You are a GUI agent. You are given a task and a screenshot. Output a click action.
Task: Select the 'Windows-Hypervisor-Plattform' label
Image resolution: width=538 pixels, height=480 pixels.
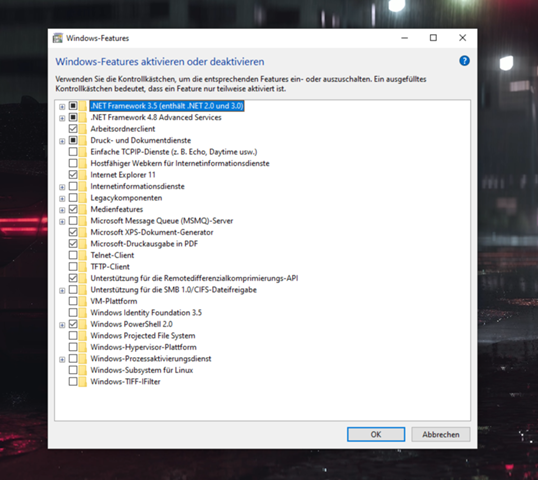pos(143,347)
